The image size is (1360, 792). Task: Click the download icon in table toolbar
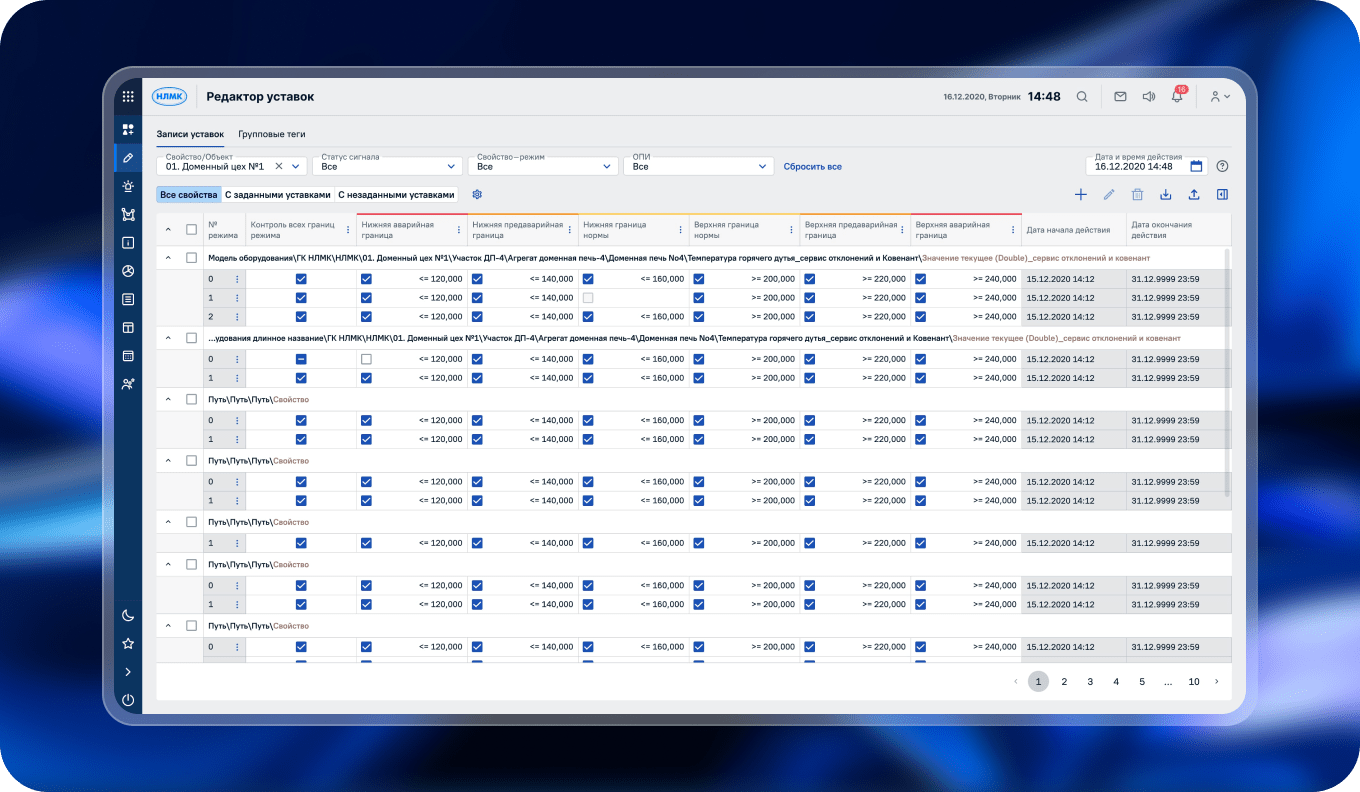(x=1166, y=195)
